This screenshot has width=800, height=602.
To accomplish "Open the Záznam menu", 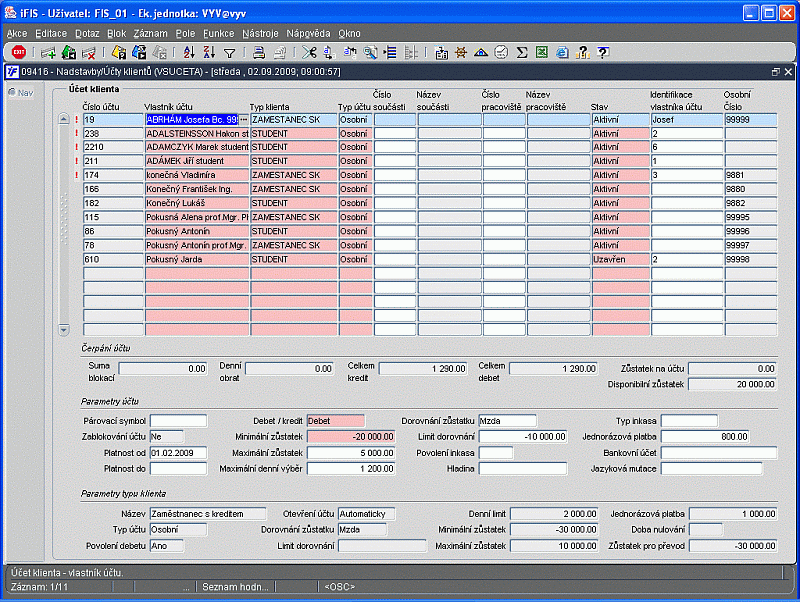I will [x=151, y=33].
